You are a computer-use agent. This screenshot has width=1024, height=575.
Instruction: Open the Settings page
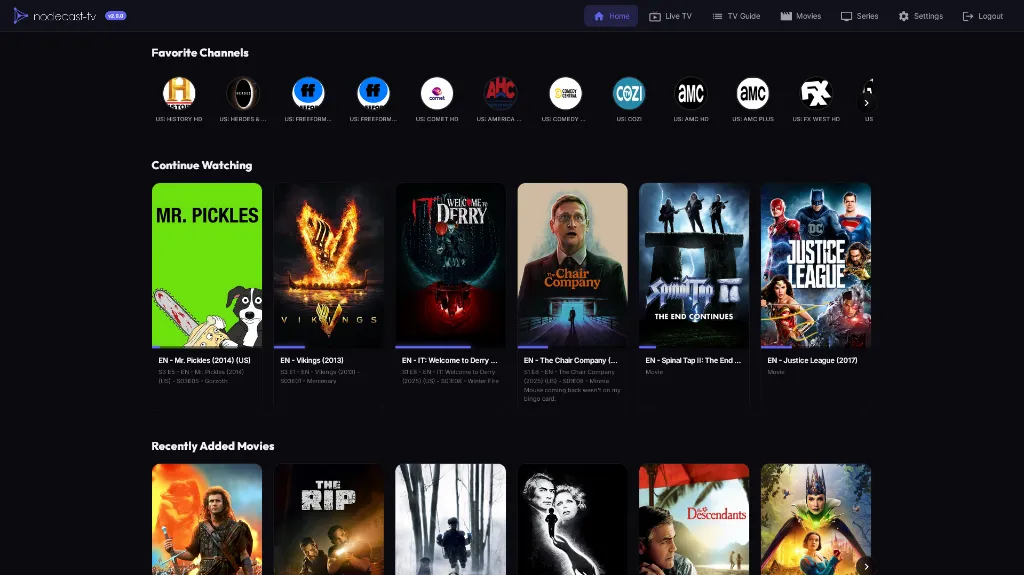click(921, 16)
